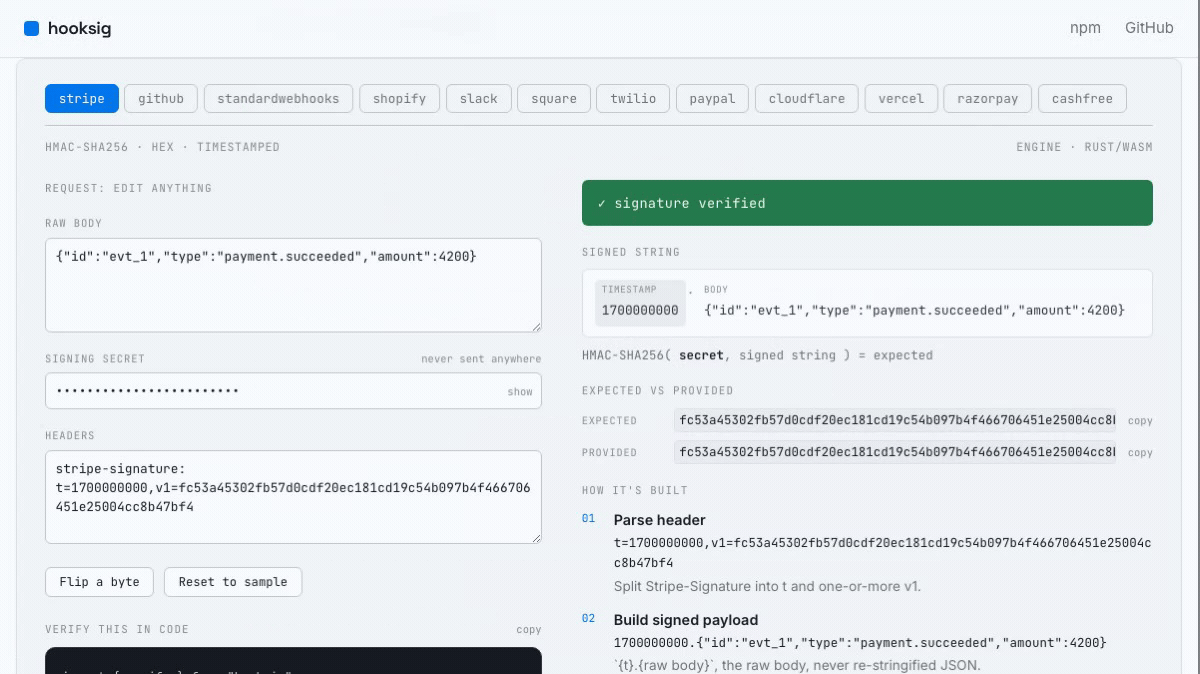
Task: Switch to the github provider tab
Action: coord(161,99)
